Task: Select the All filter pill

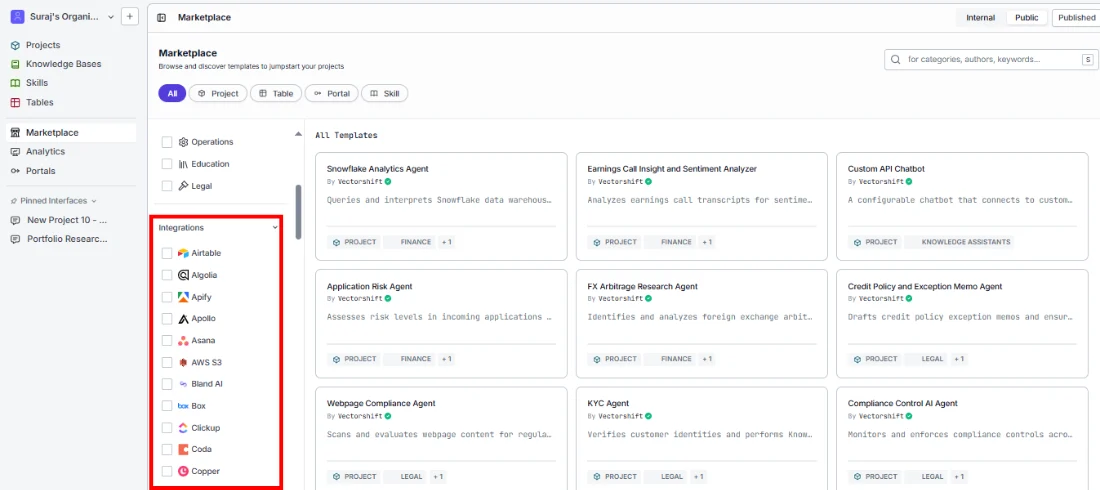Action: [x=172, y=93]
